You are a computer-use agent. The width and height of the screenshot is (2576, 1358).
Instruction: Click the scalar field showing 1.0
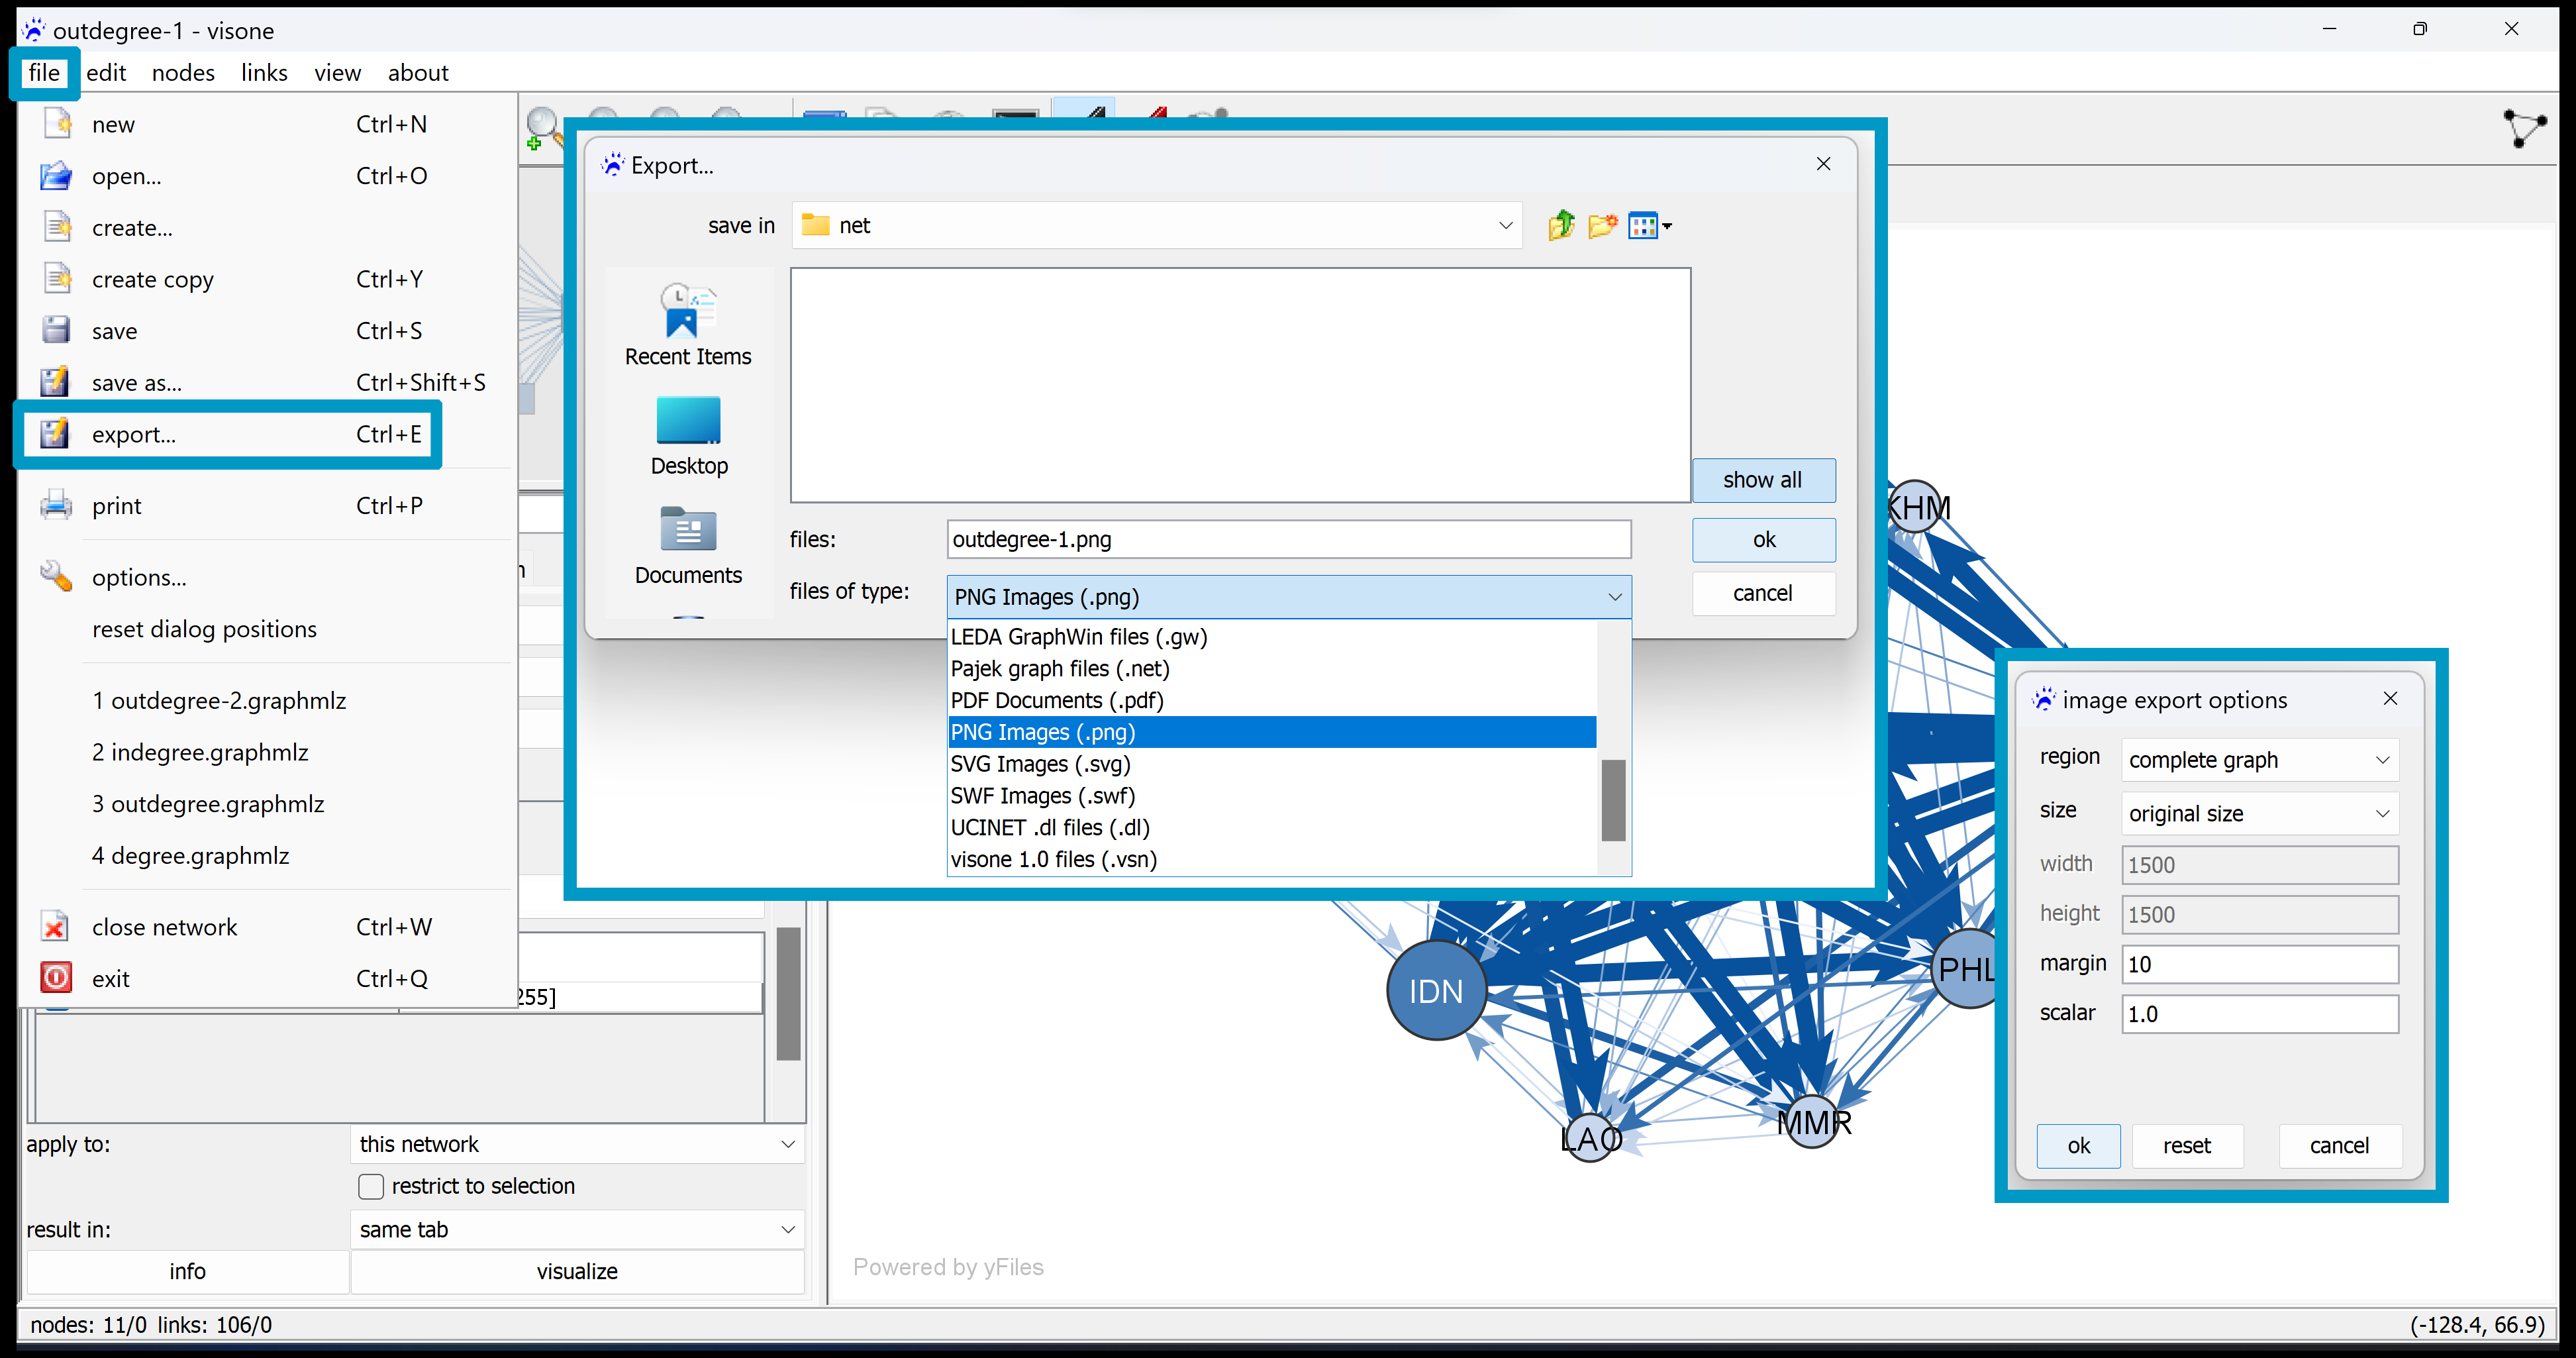pyautogui.click(x=2260, y=1014)
